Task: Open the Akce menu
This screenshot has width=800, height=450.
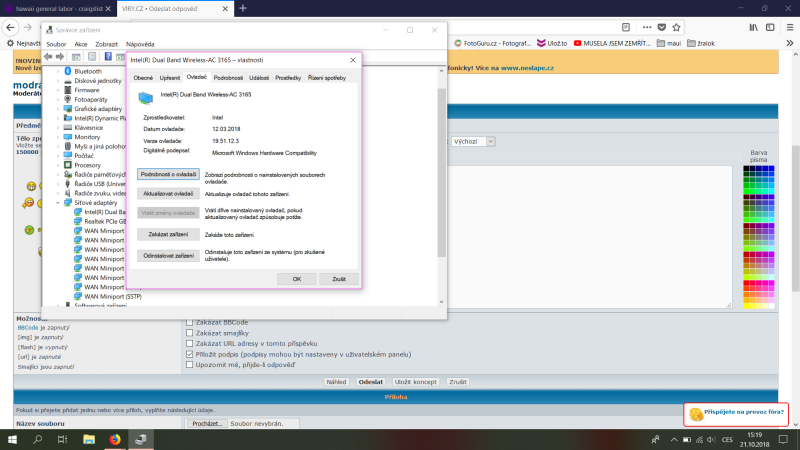Action: pos(81,44)
